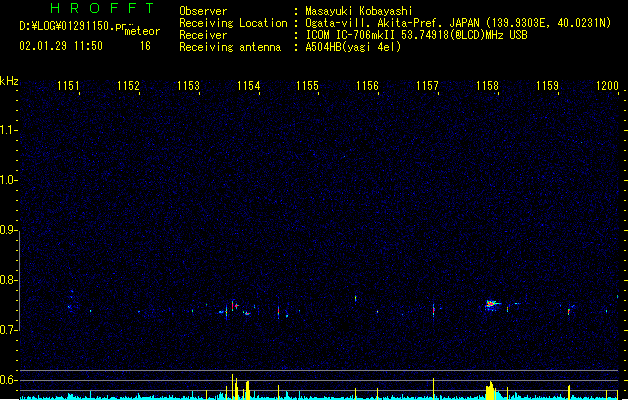Click the 0.9 kHz frequency tick label

(7, 230)
